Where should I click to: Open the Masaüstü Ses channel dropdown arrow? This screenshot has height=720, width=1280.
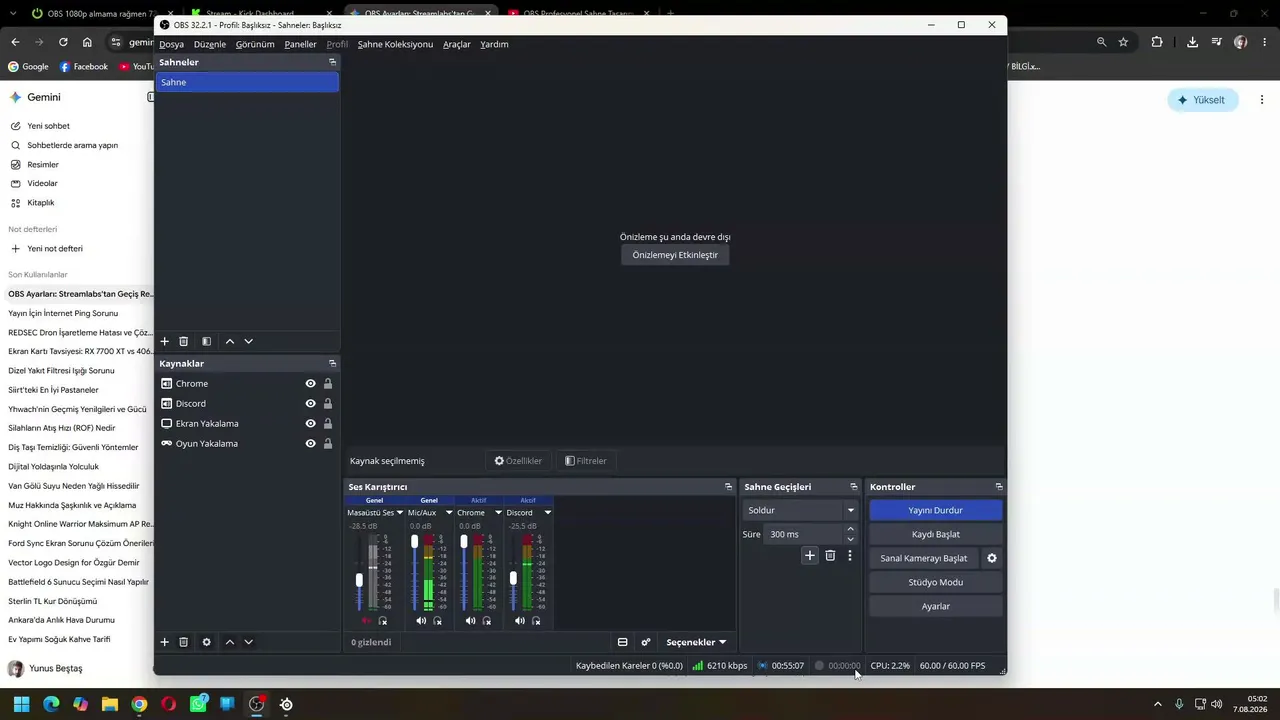pyautogui.click(x=399, y=513)
